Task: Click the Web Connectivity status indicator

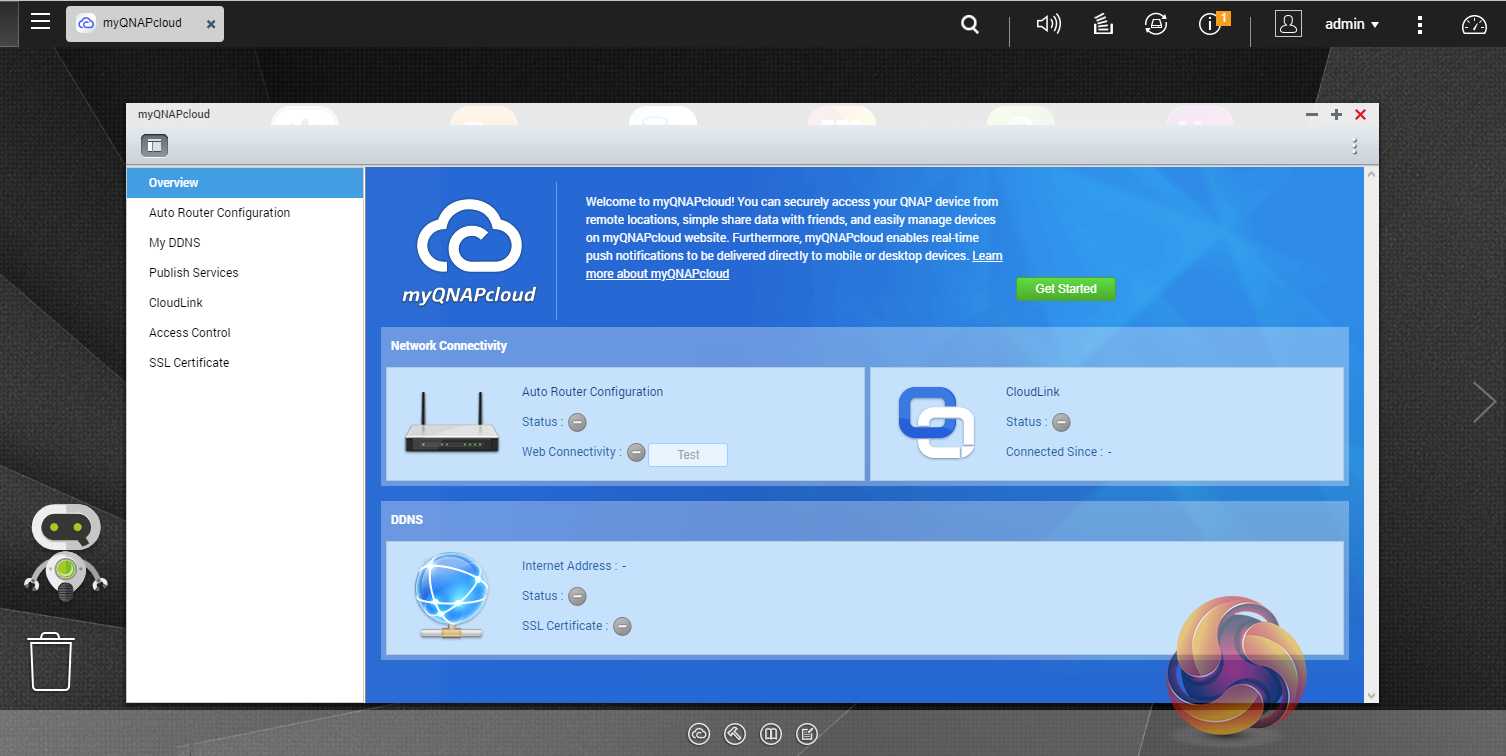Action: (x=636, y=453)
